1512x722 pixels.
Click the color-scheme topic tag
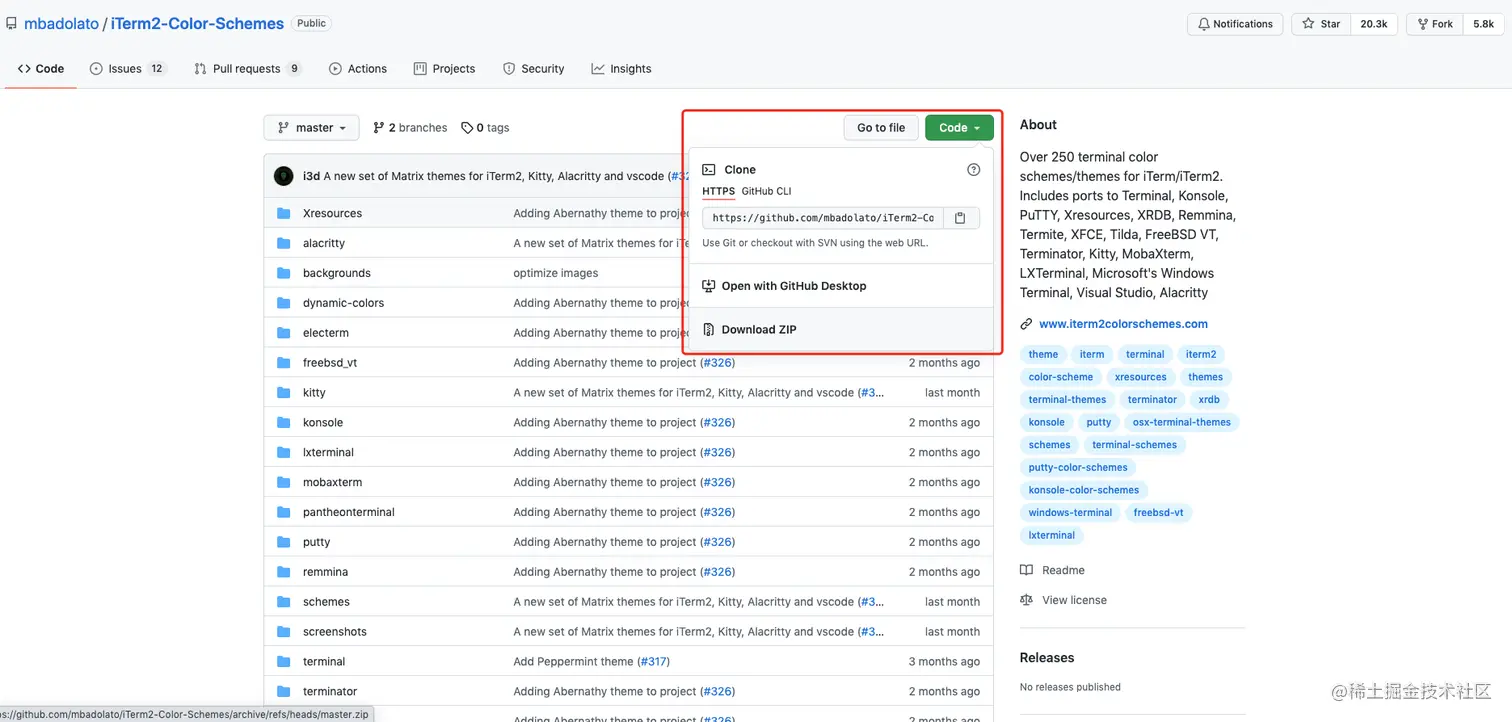pyautogui.click(x=1061, y=377)
